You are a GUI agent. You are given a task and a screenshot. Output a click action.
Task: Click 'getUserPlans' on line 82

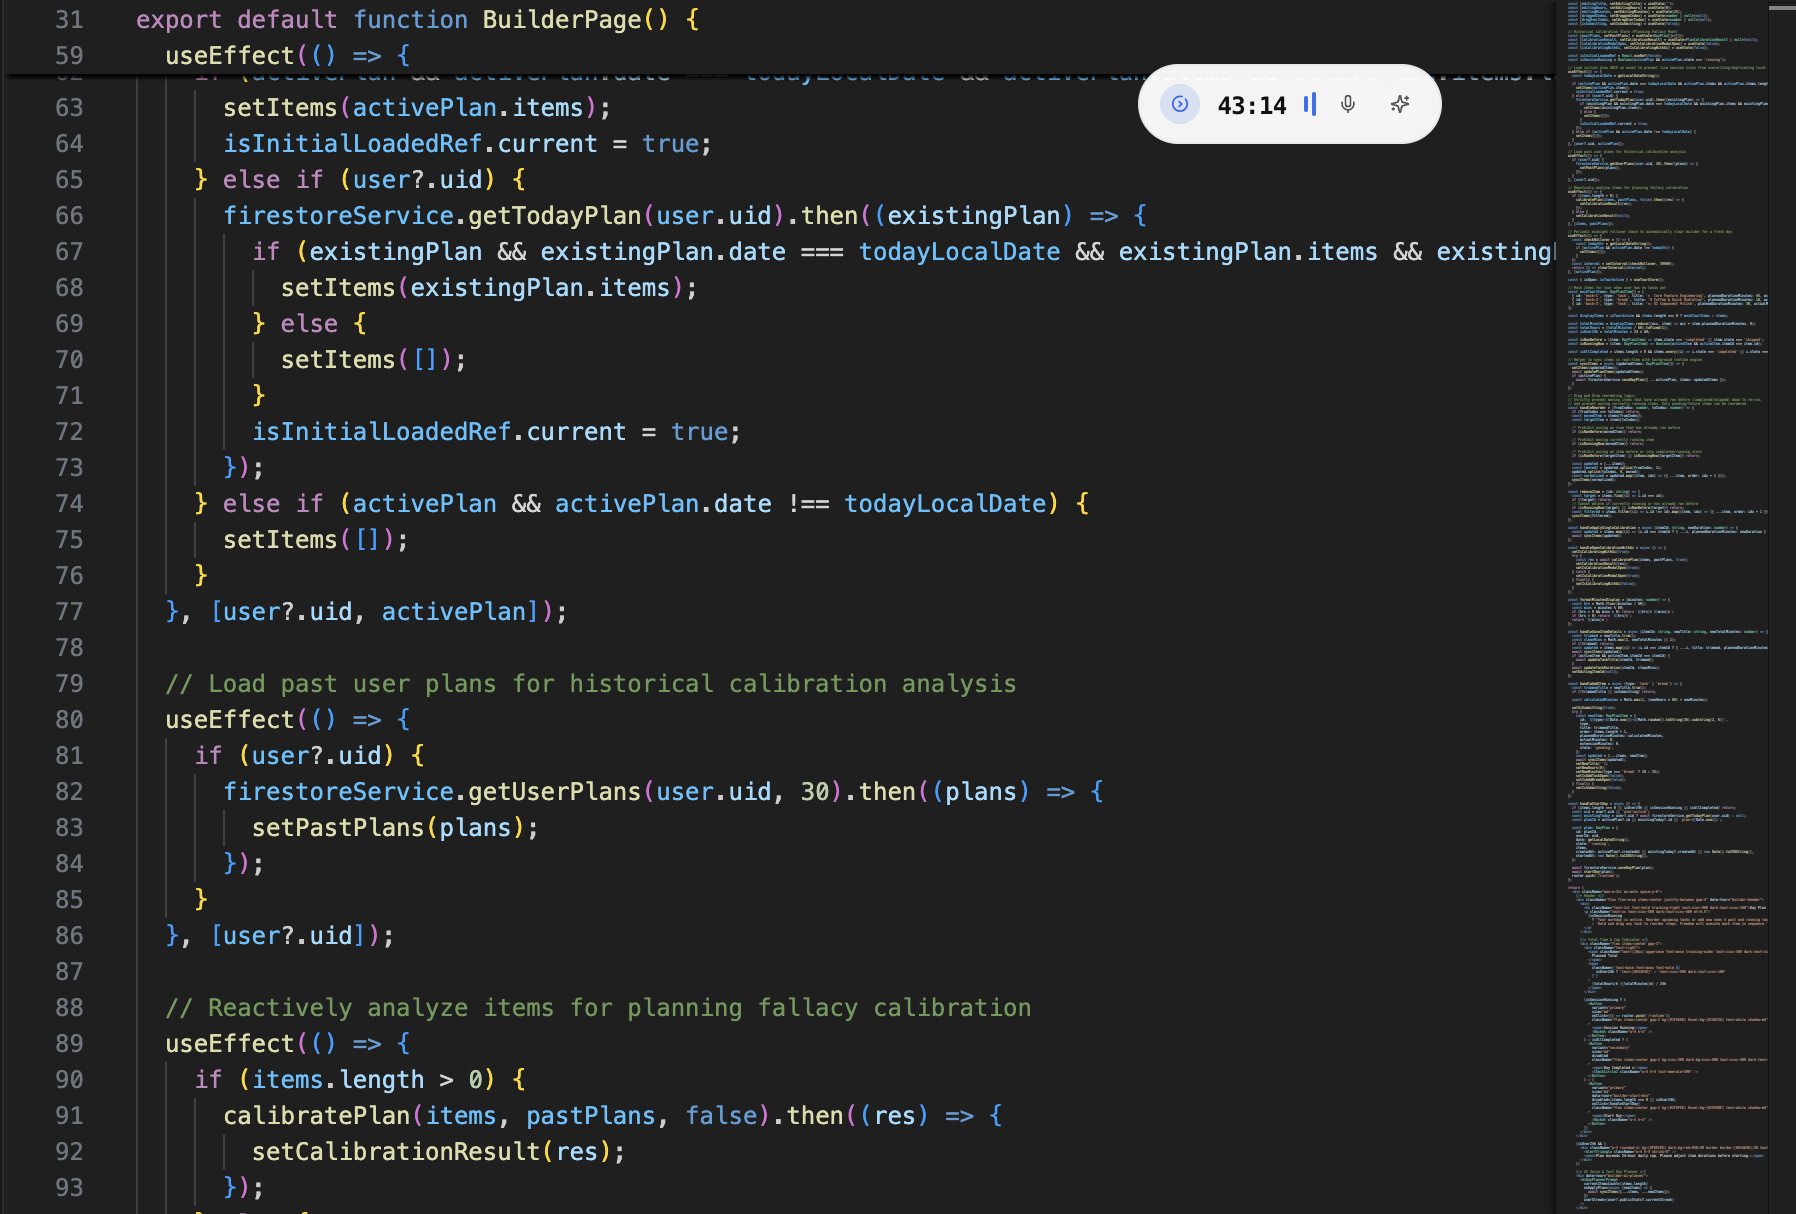[555, 791]
